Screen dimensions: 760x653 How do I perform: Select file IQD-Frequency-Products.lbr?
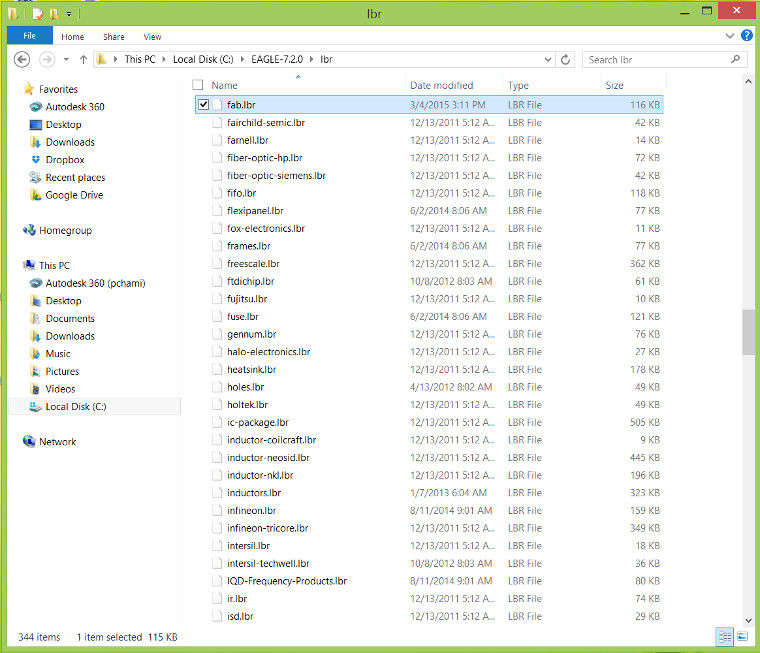tap(287, 581)
